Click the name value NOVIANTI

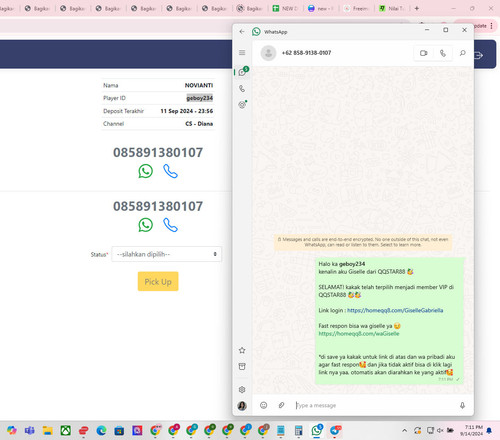pos(199,85)
